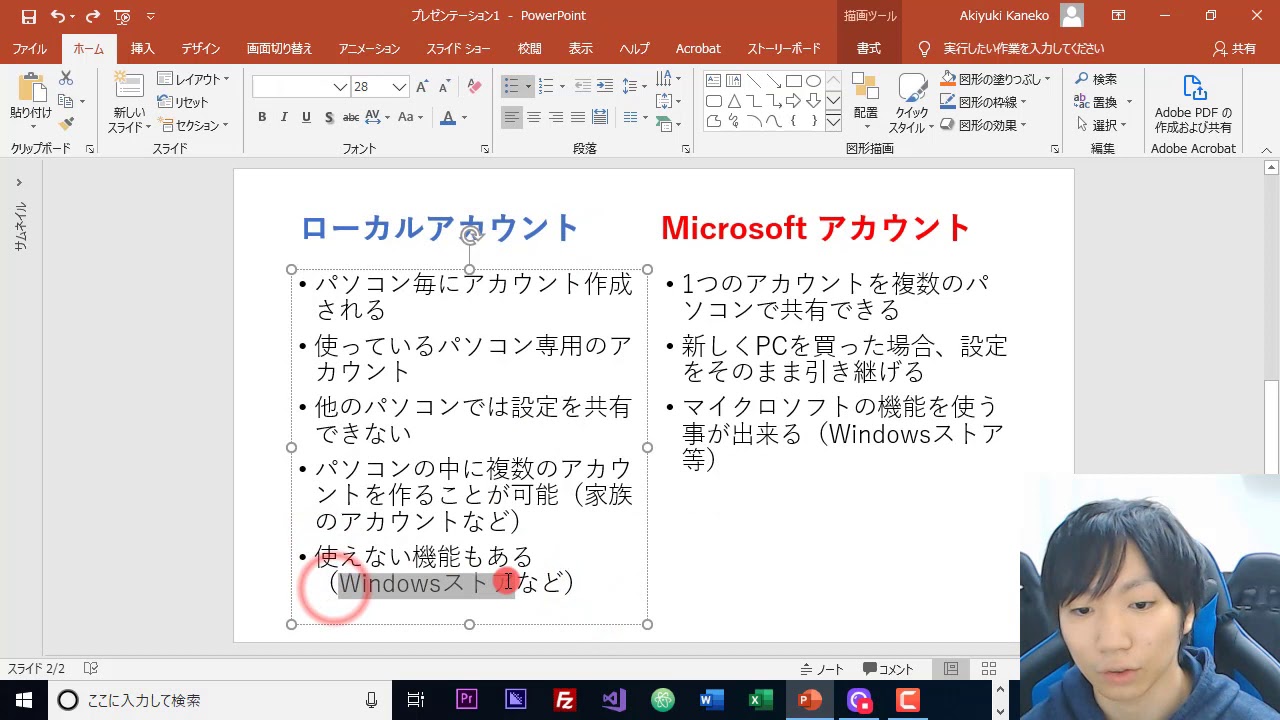The height and width of the screenshot is (720, 1280).
Task: Decrease font size with the smaller A icon
Action: 446,87
